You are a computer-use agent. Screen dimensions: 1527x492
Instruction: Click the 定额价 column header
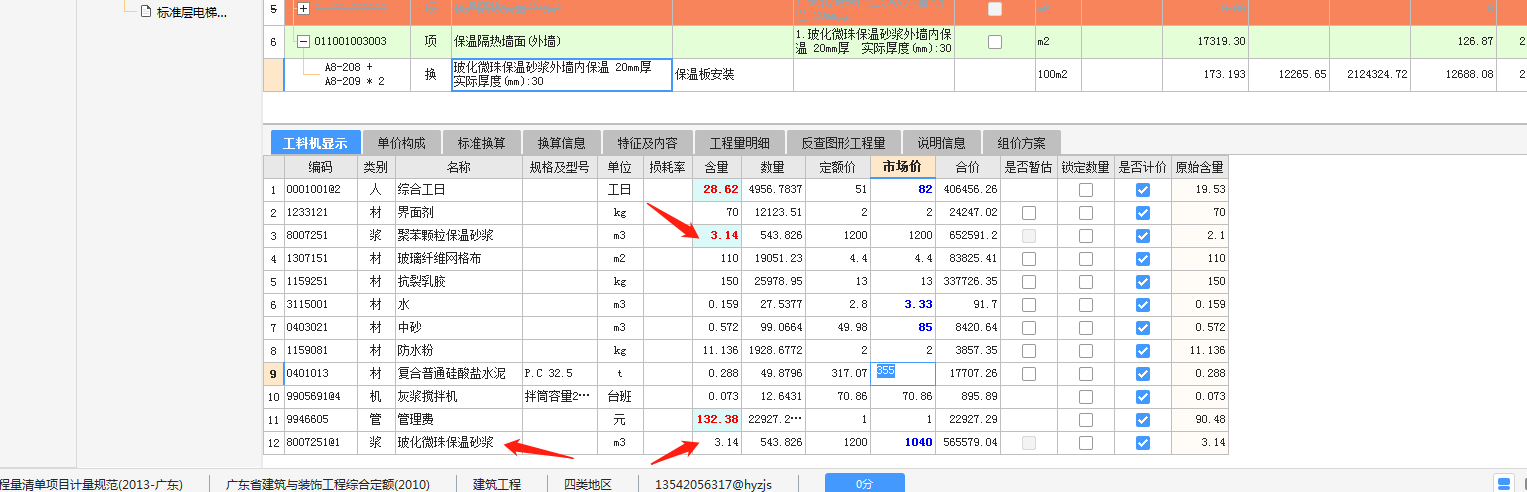click(x=838, y=166)
